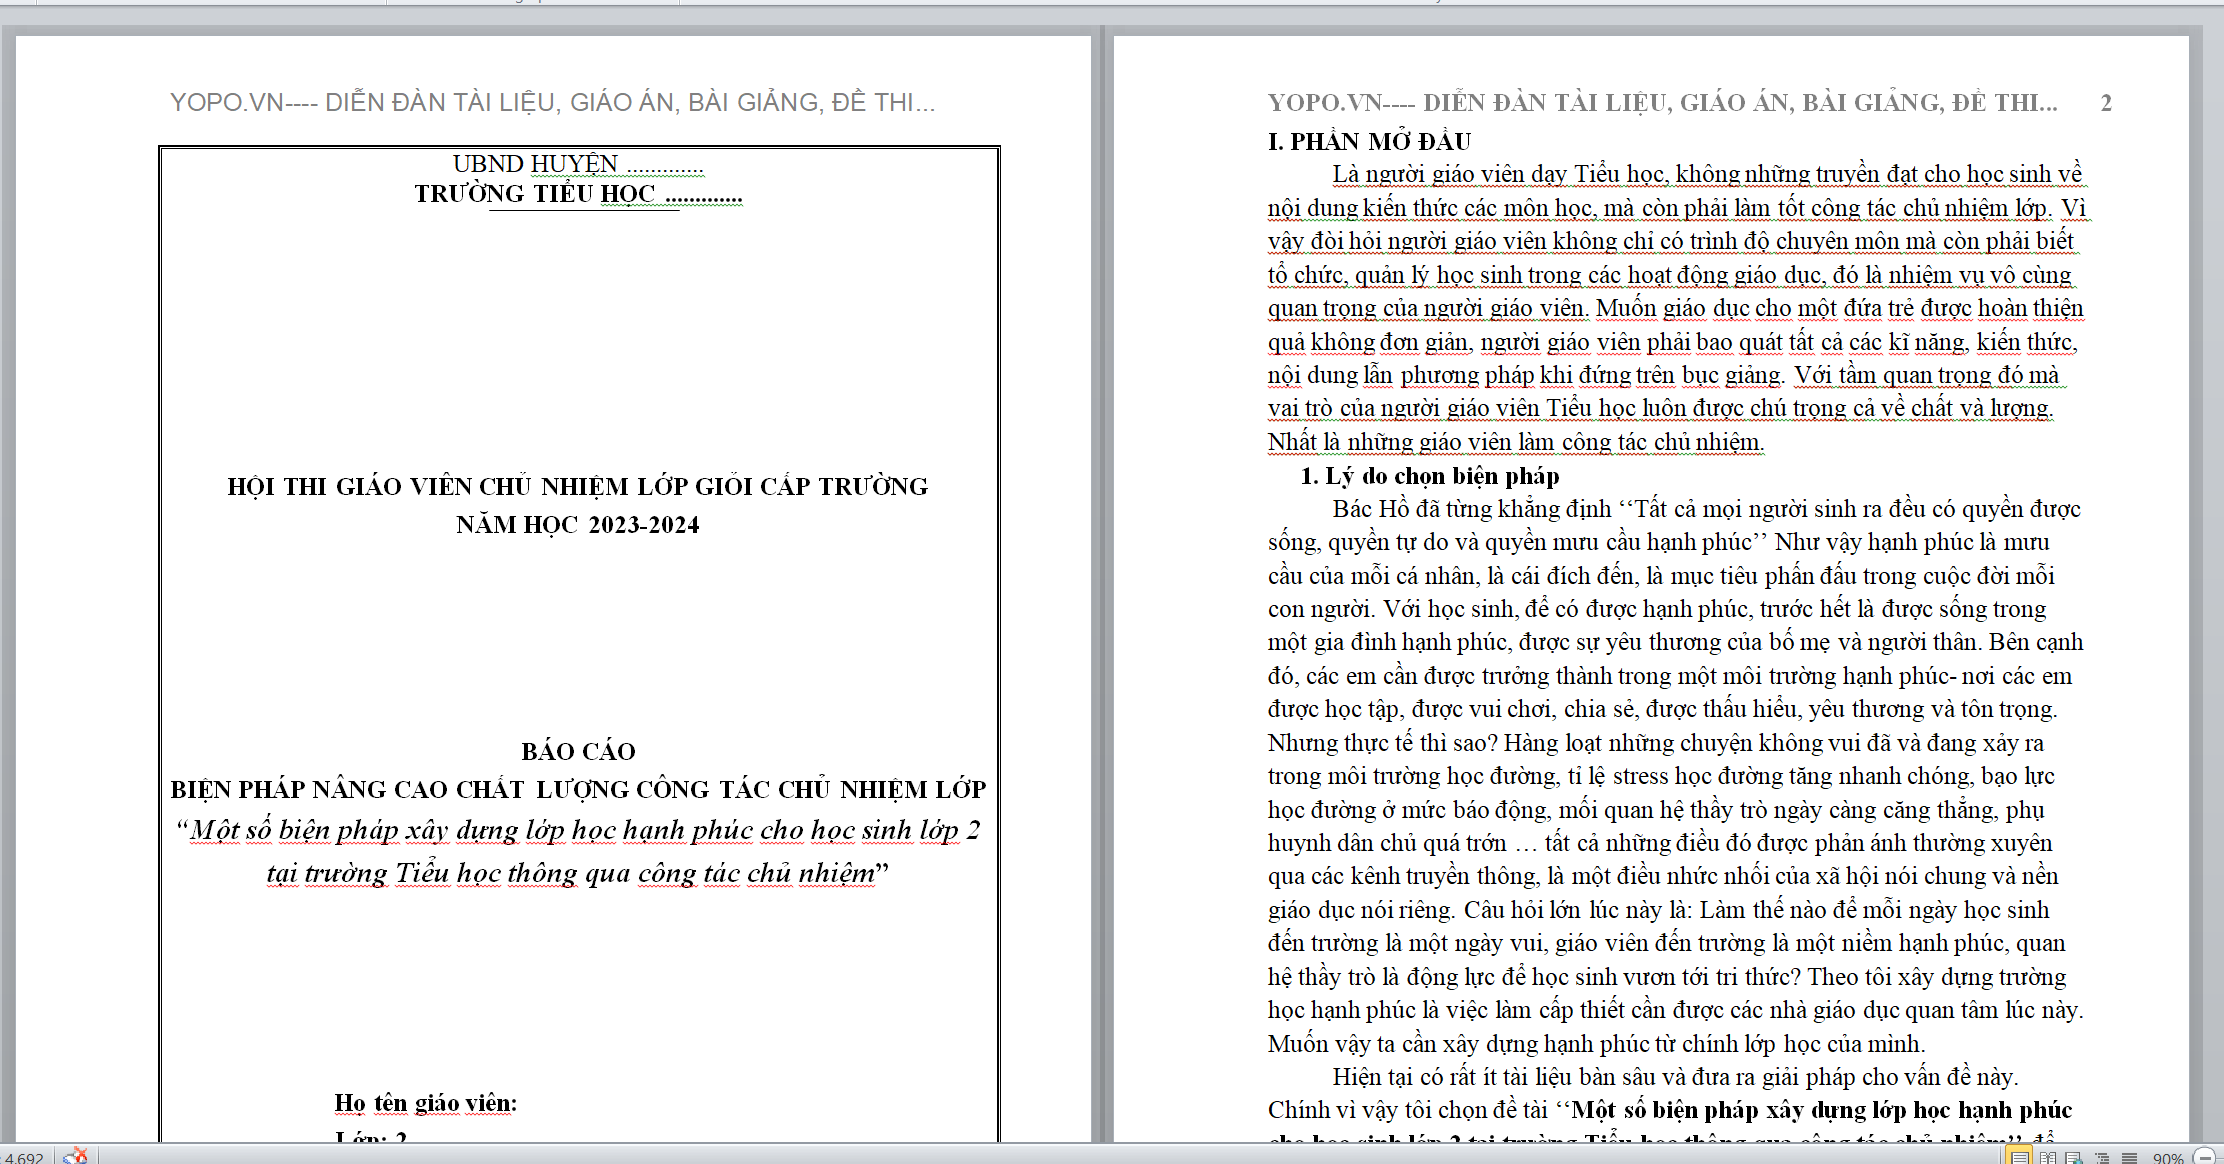Screen dimensions: 2224x1164
Task: Click paragraph starting "Bác Hồ đã từng khẳng định"
Action: point(1675,776)
